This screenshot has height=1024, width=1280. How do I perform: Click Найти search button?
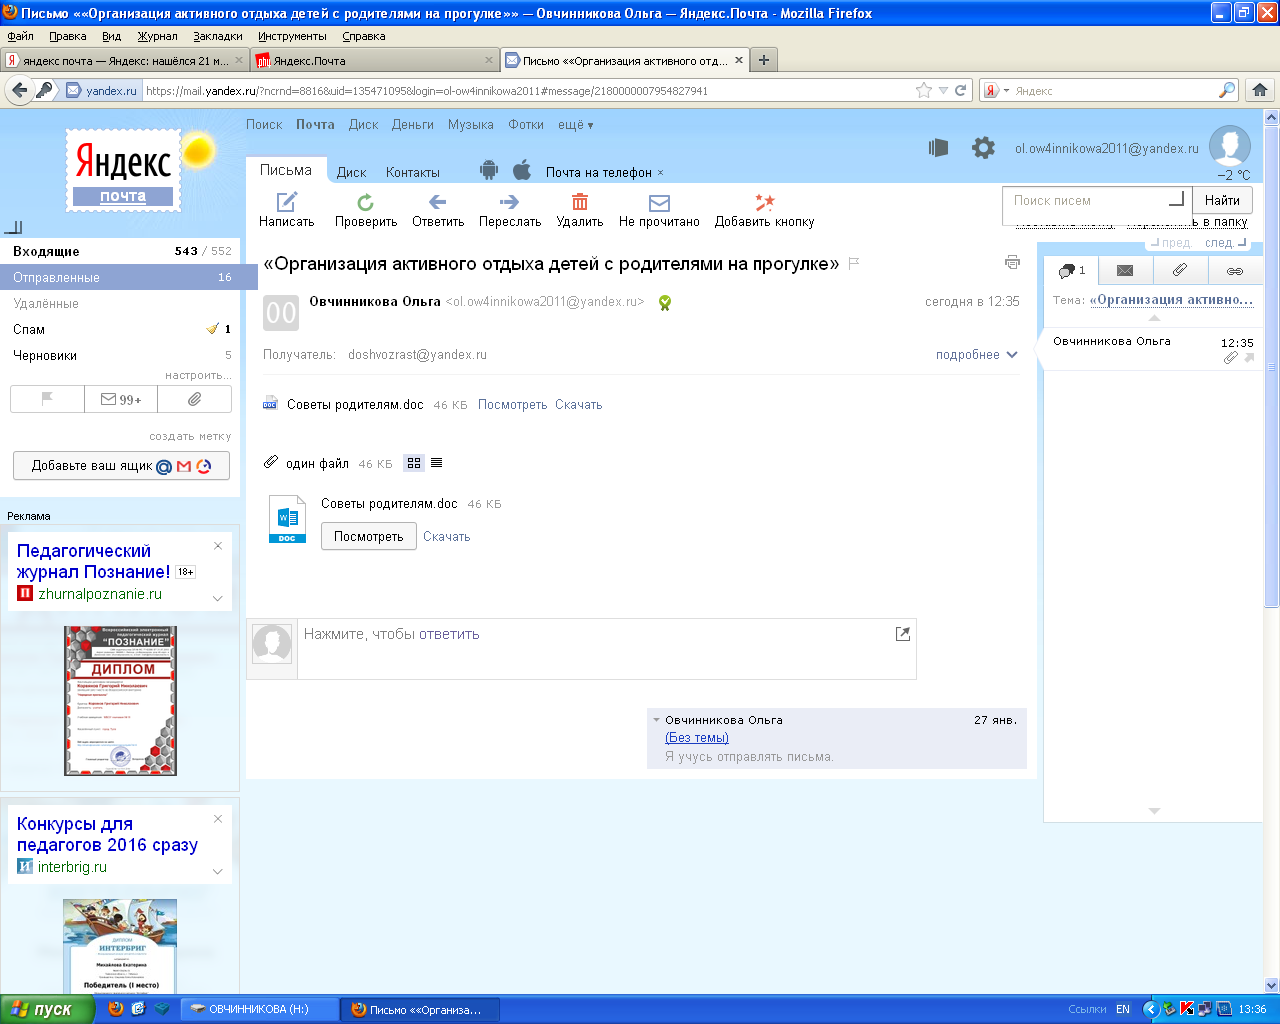point(1222,200)
